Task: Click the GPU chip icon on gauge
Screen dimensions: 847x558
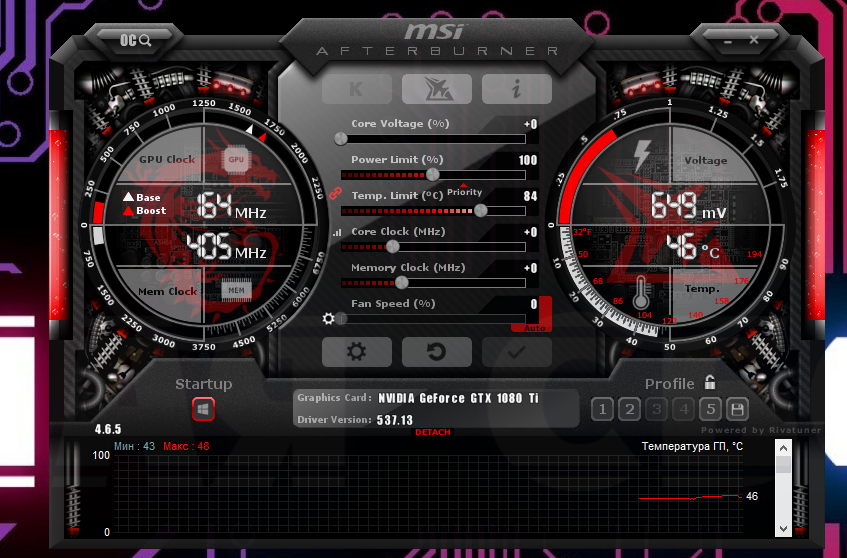Action: click(x=236, y=159)
